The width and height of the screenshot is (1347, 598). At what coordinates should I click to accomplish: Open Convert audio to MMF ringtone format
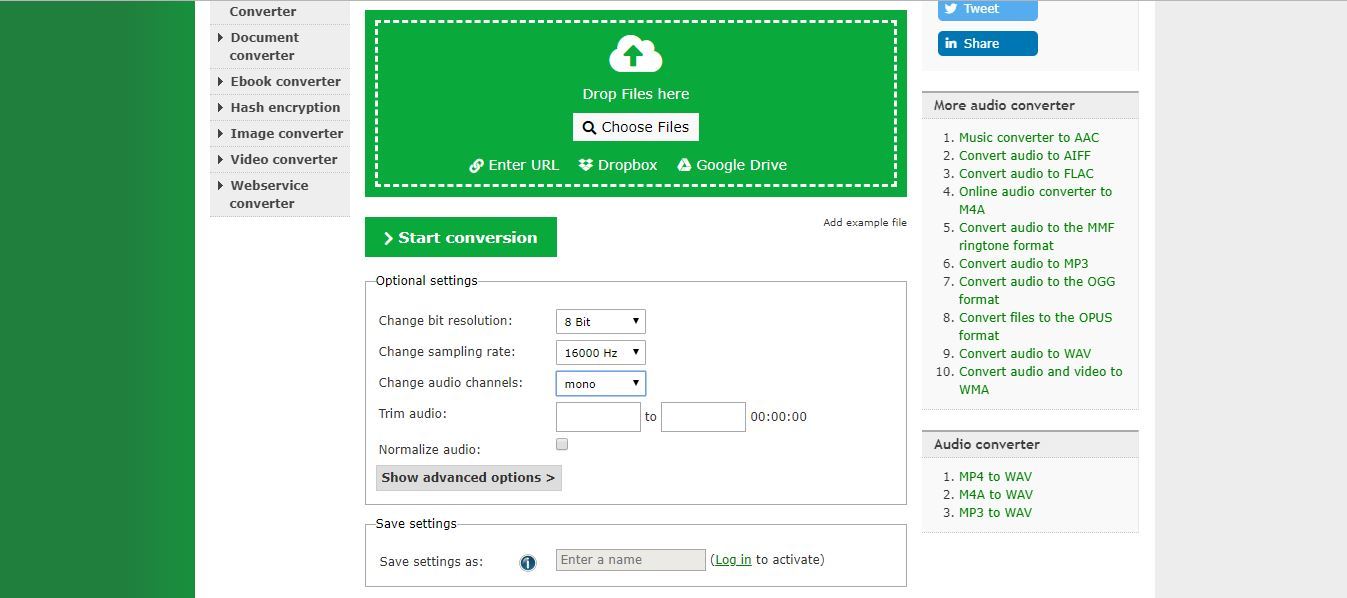[x=1037, y=237]
